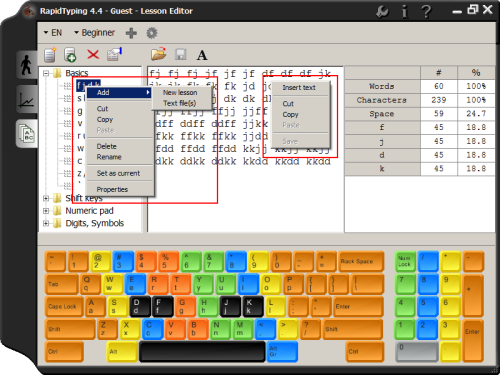The image size is (500, 375).
Task: Click the black F key on keyboard
Action: [163, 306]
